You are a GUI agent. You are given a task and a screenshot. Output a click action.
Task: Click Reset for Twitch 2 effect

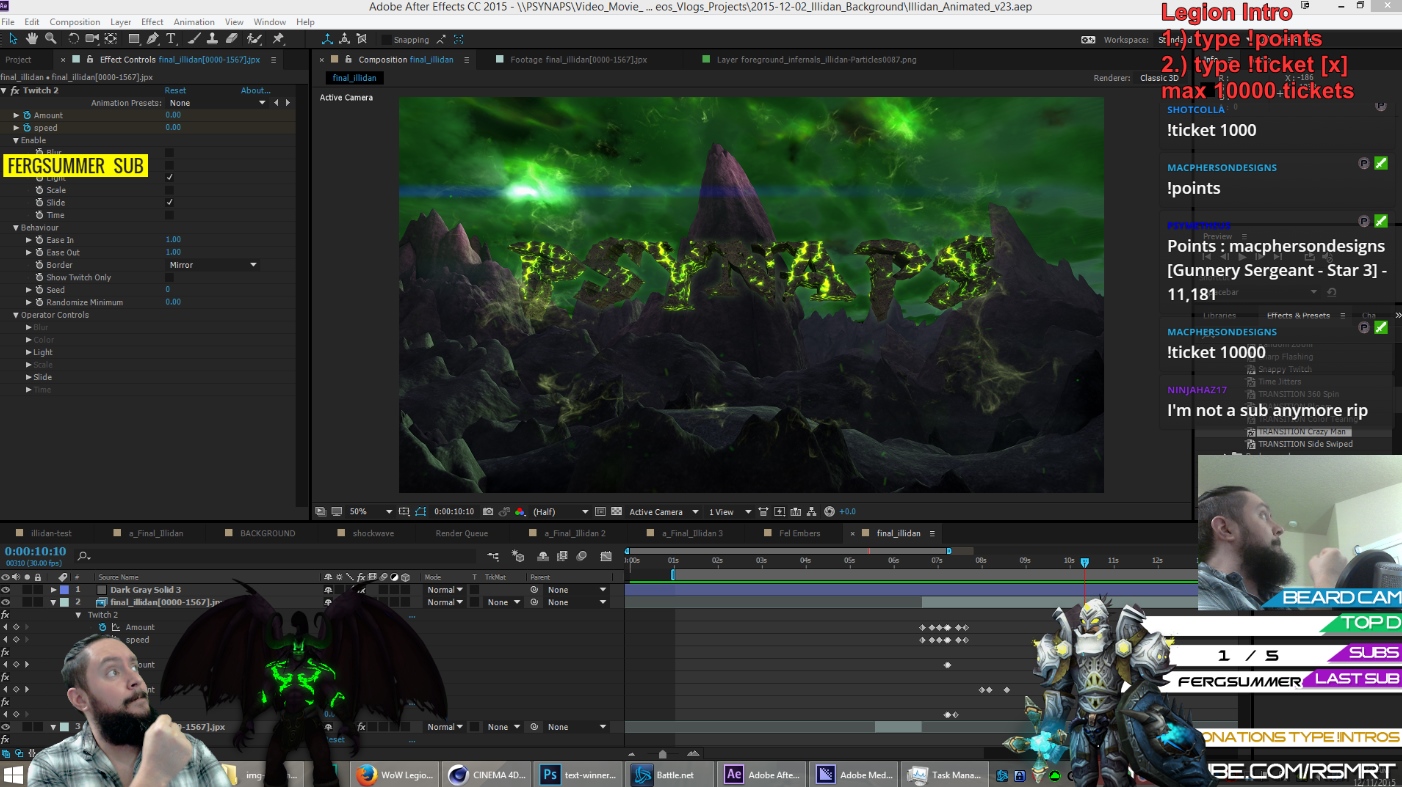[x=175, y=91]
